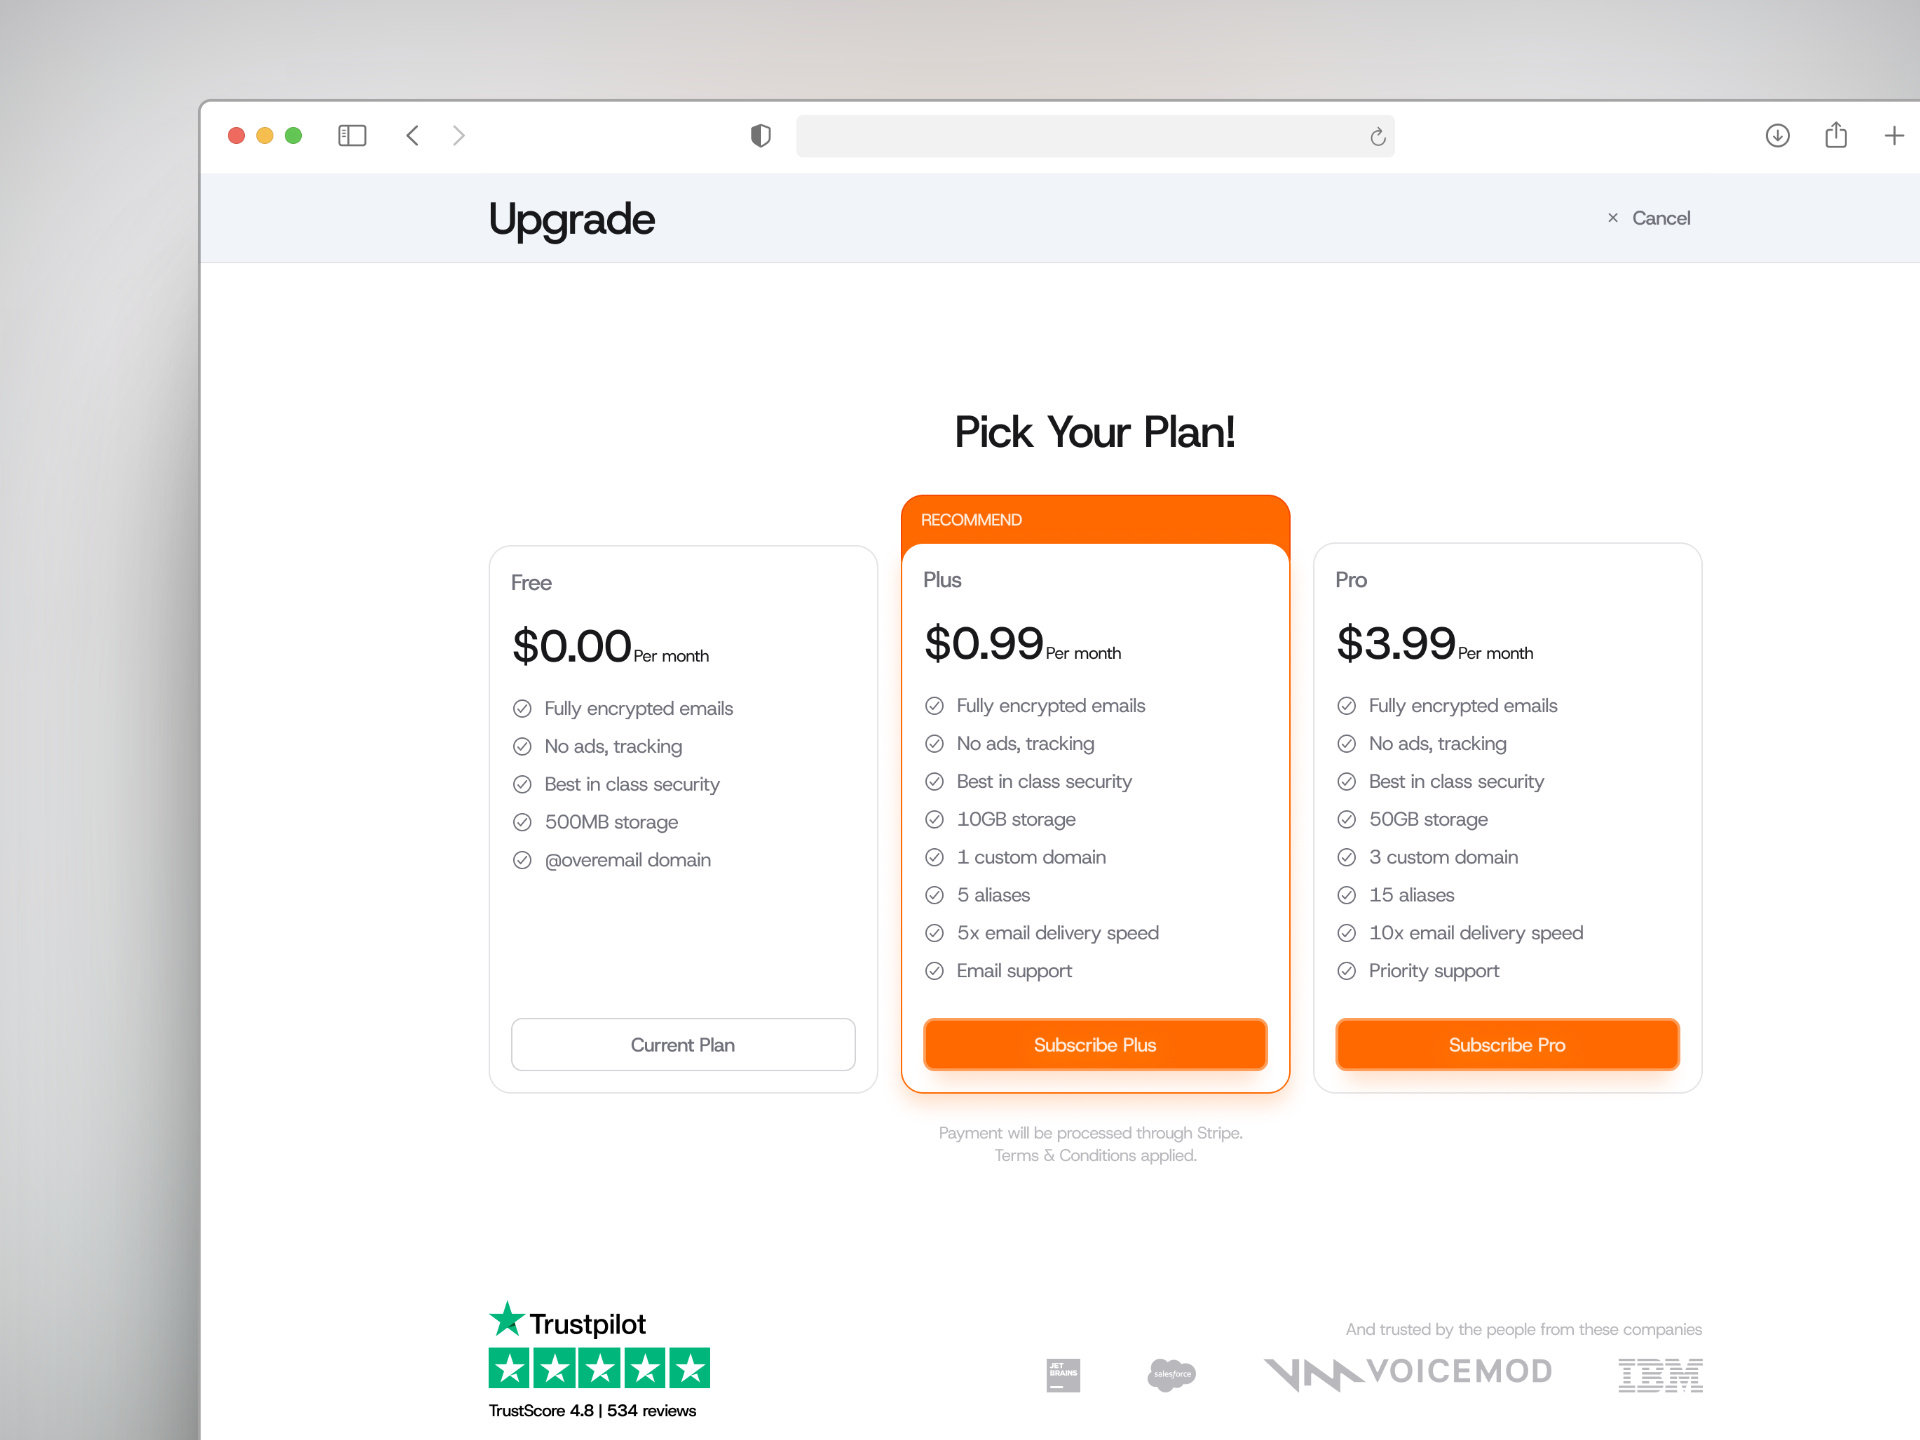1920x1440 pixels.
Task: Click the Trustpilot logo
Action: point(568,1322)
